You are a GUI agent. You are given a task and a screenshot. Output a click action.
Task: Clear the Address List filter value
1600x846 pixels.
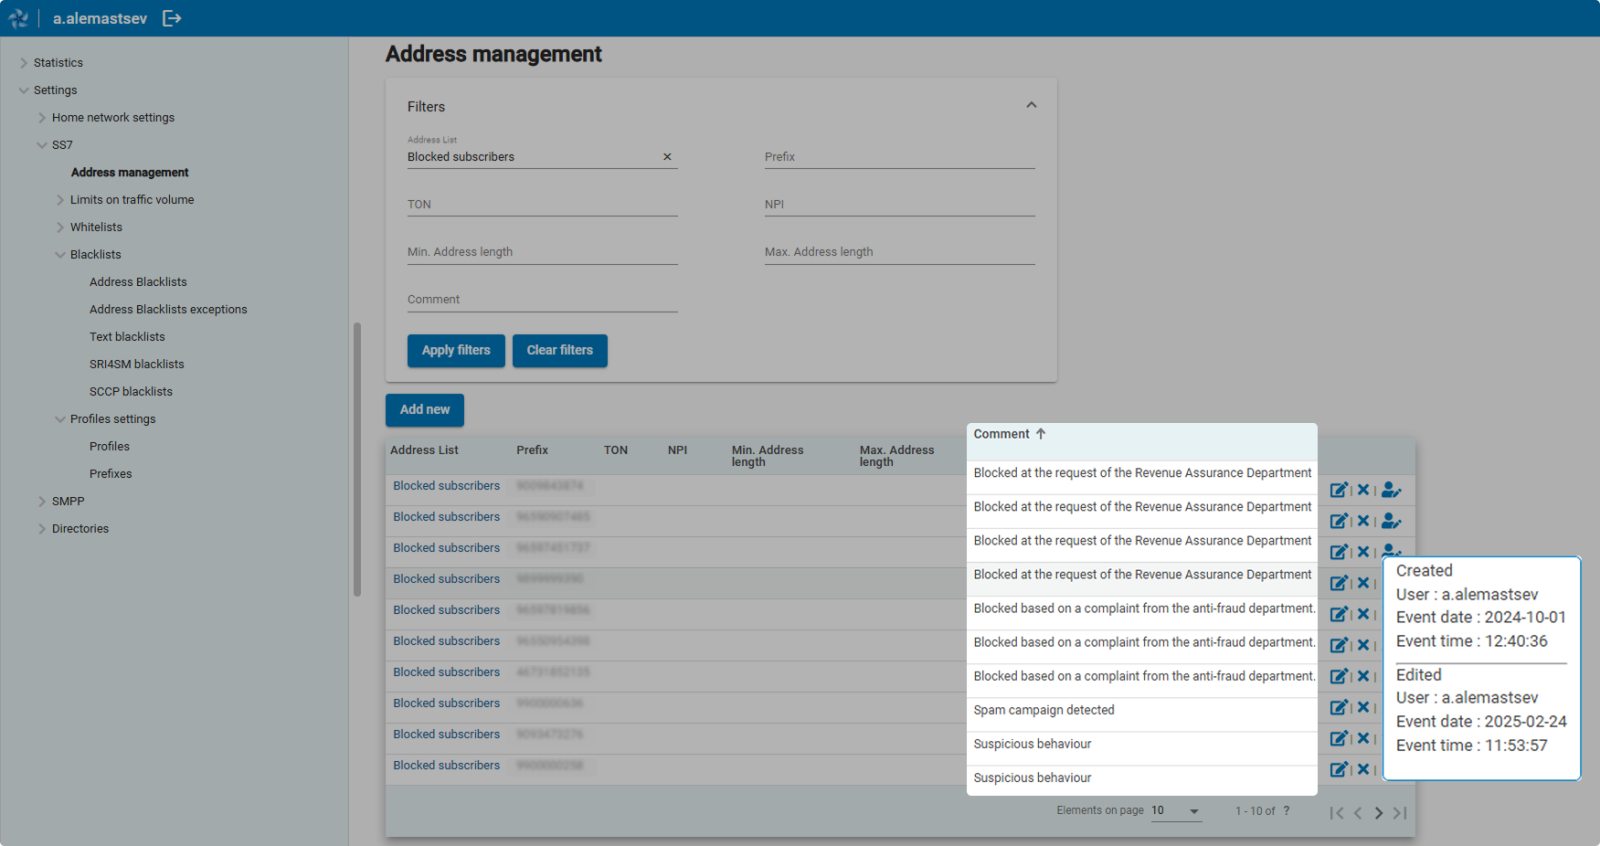pyautogui.click(x=667, y=157)
